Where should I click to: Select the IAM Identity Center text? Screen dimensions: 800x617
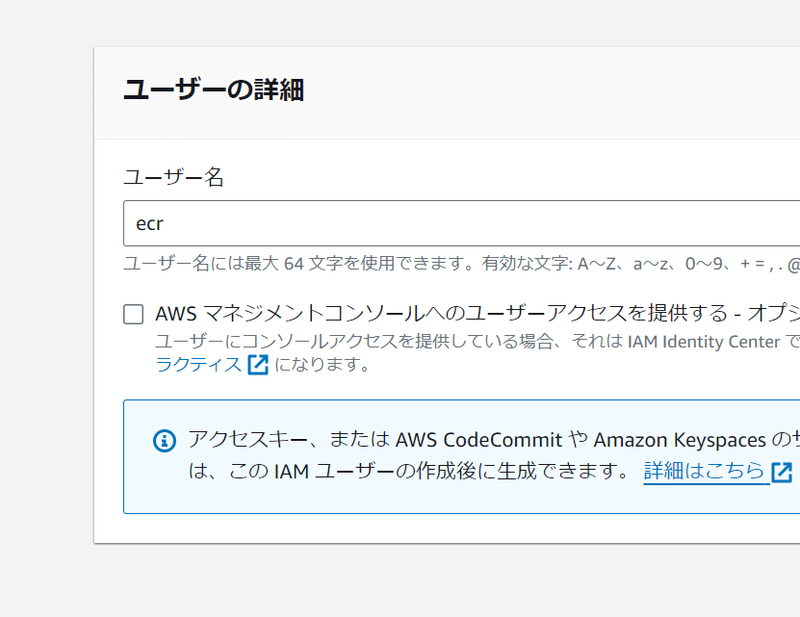tap(703, 341)
